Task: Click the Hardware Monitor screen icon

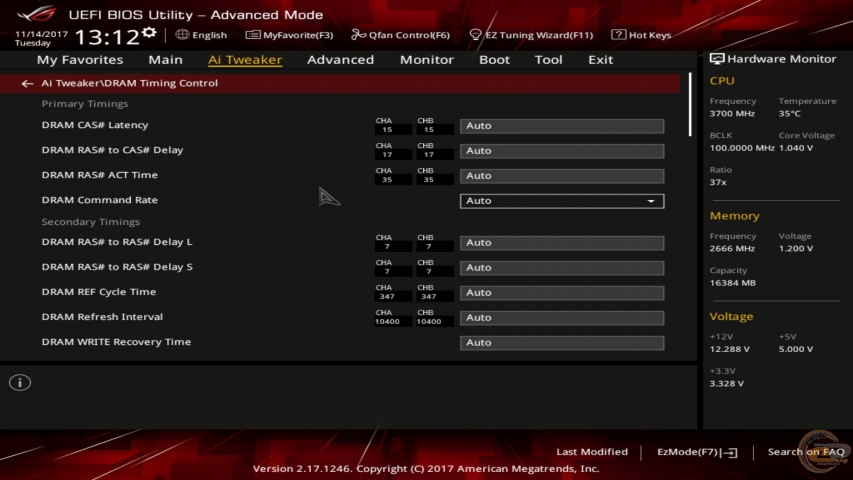Action: pos(716,59)
